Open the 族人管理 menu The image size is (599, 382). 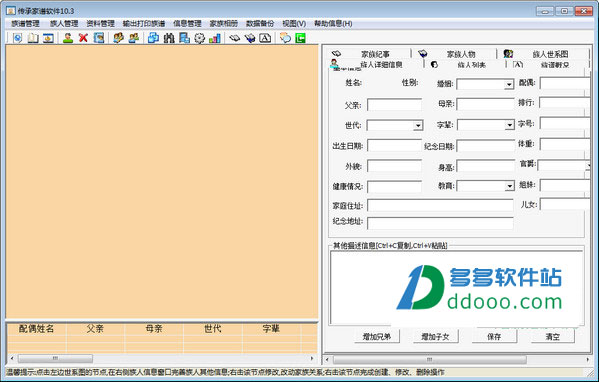point(64,24)
